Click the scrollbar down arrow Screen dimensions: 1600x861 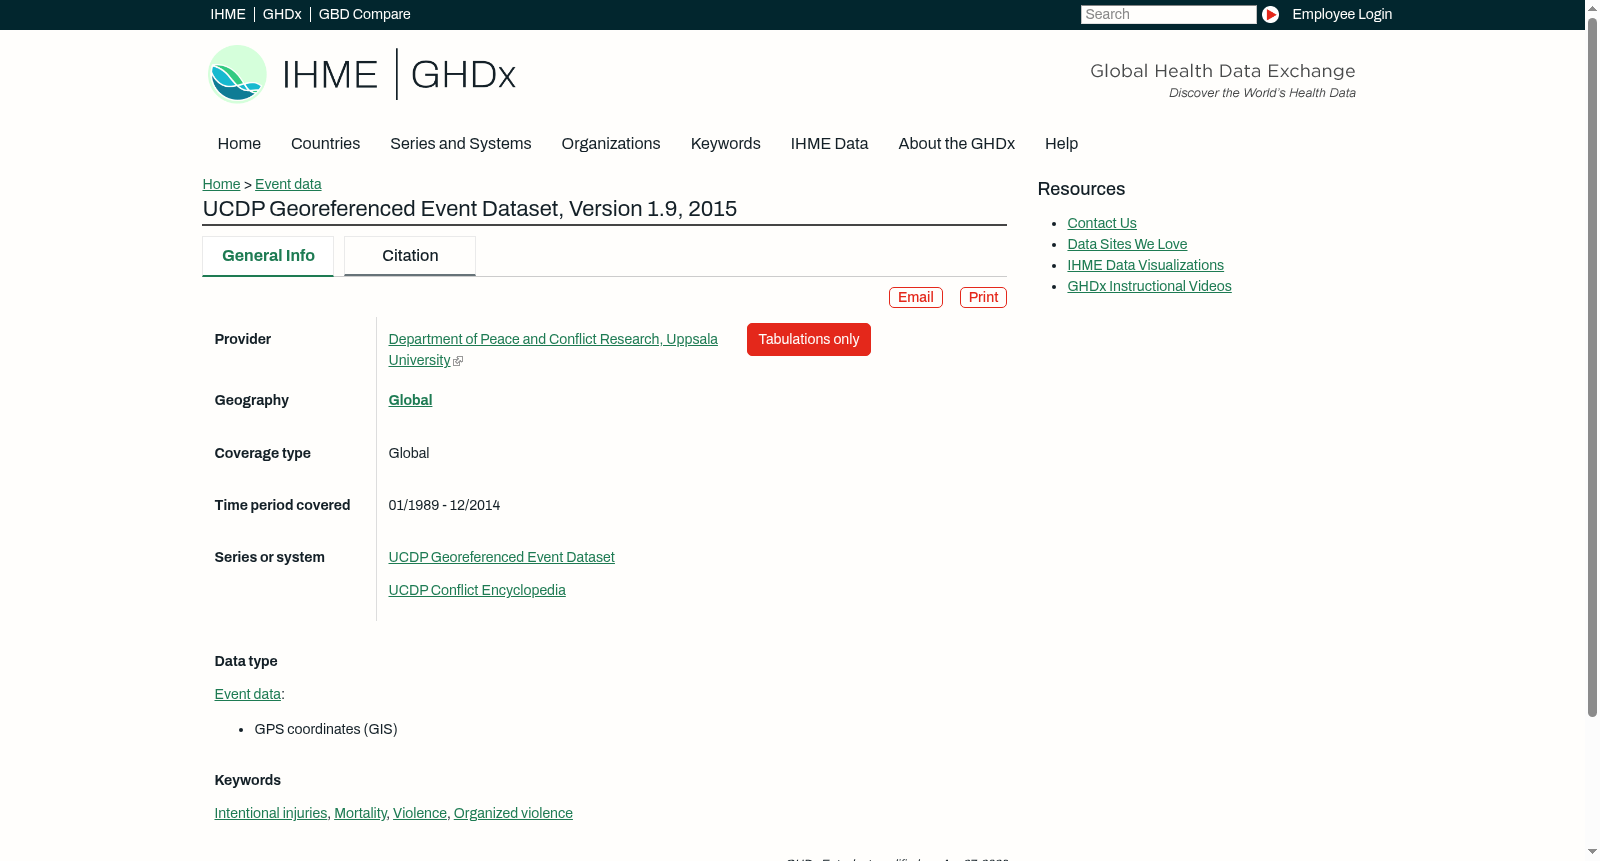click(x=1592, y=853)
